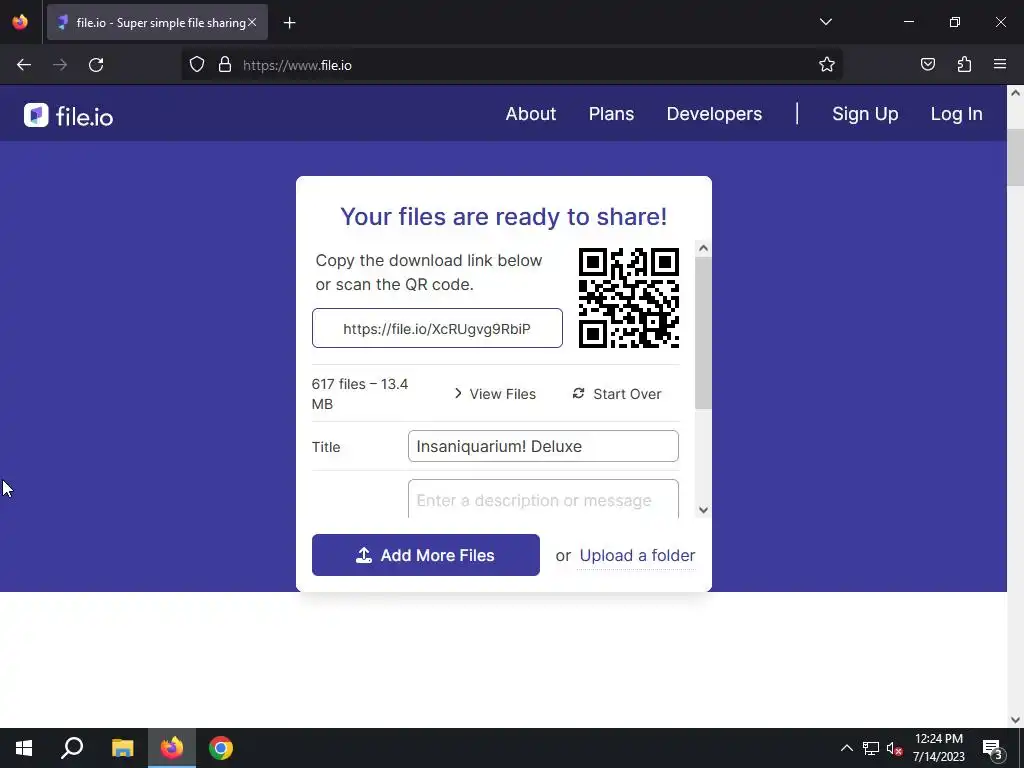The width and height of the screenshot is (1024, 768).
Task: Click the card scrollbar up arrow
Action: [703, 248]
